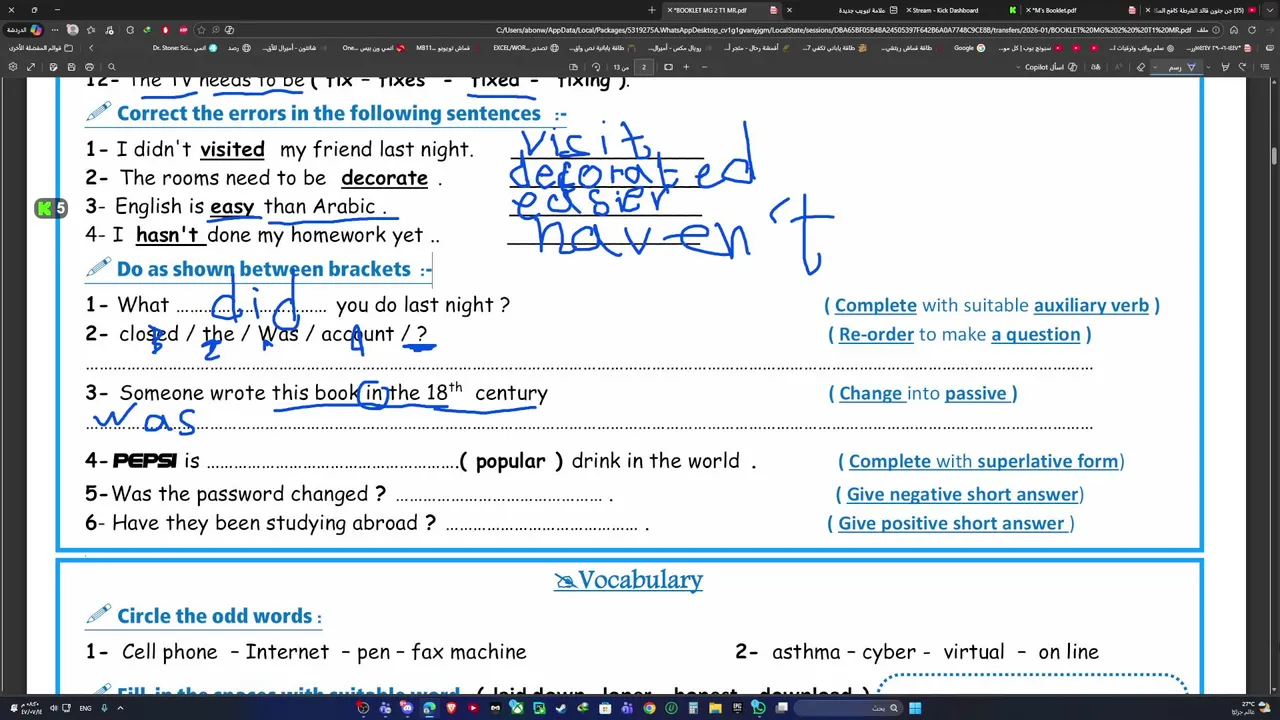The height and width of the screenshot is (720, 1280).
Task: Click 'Change into passive' instruction text
Action: click(x=922, y=393)
